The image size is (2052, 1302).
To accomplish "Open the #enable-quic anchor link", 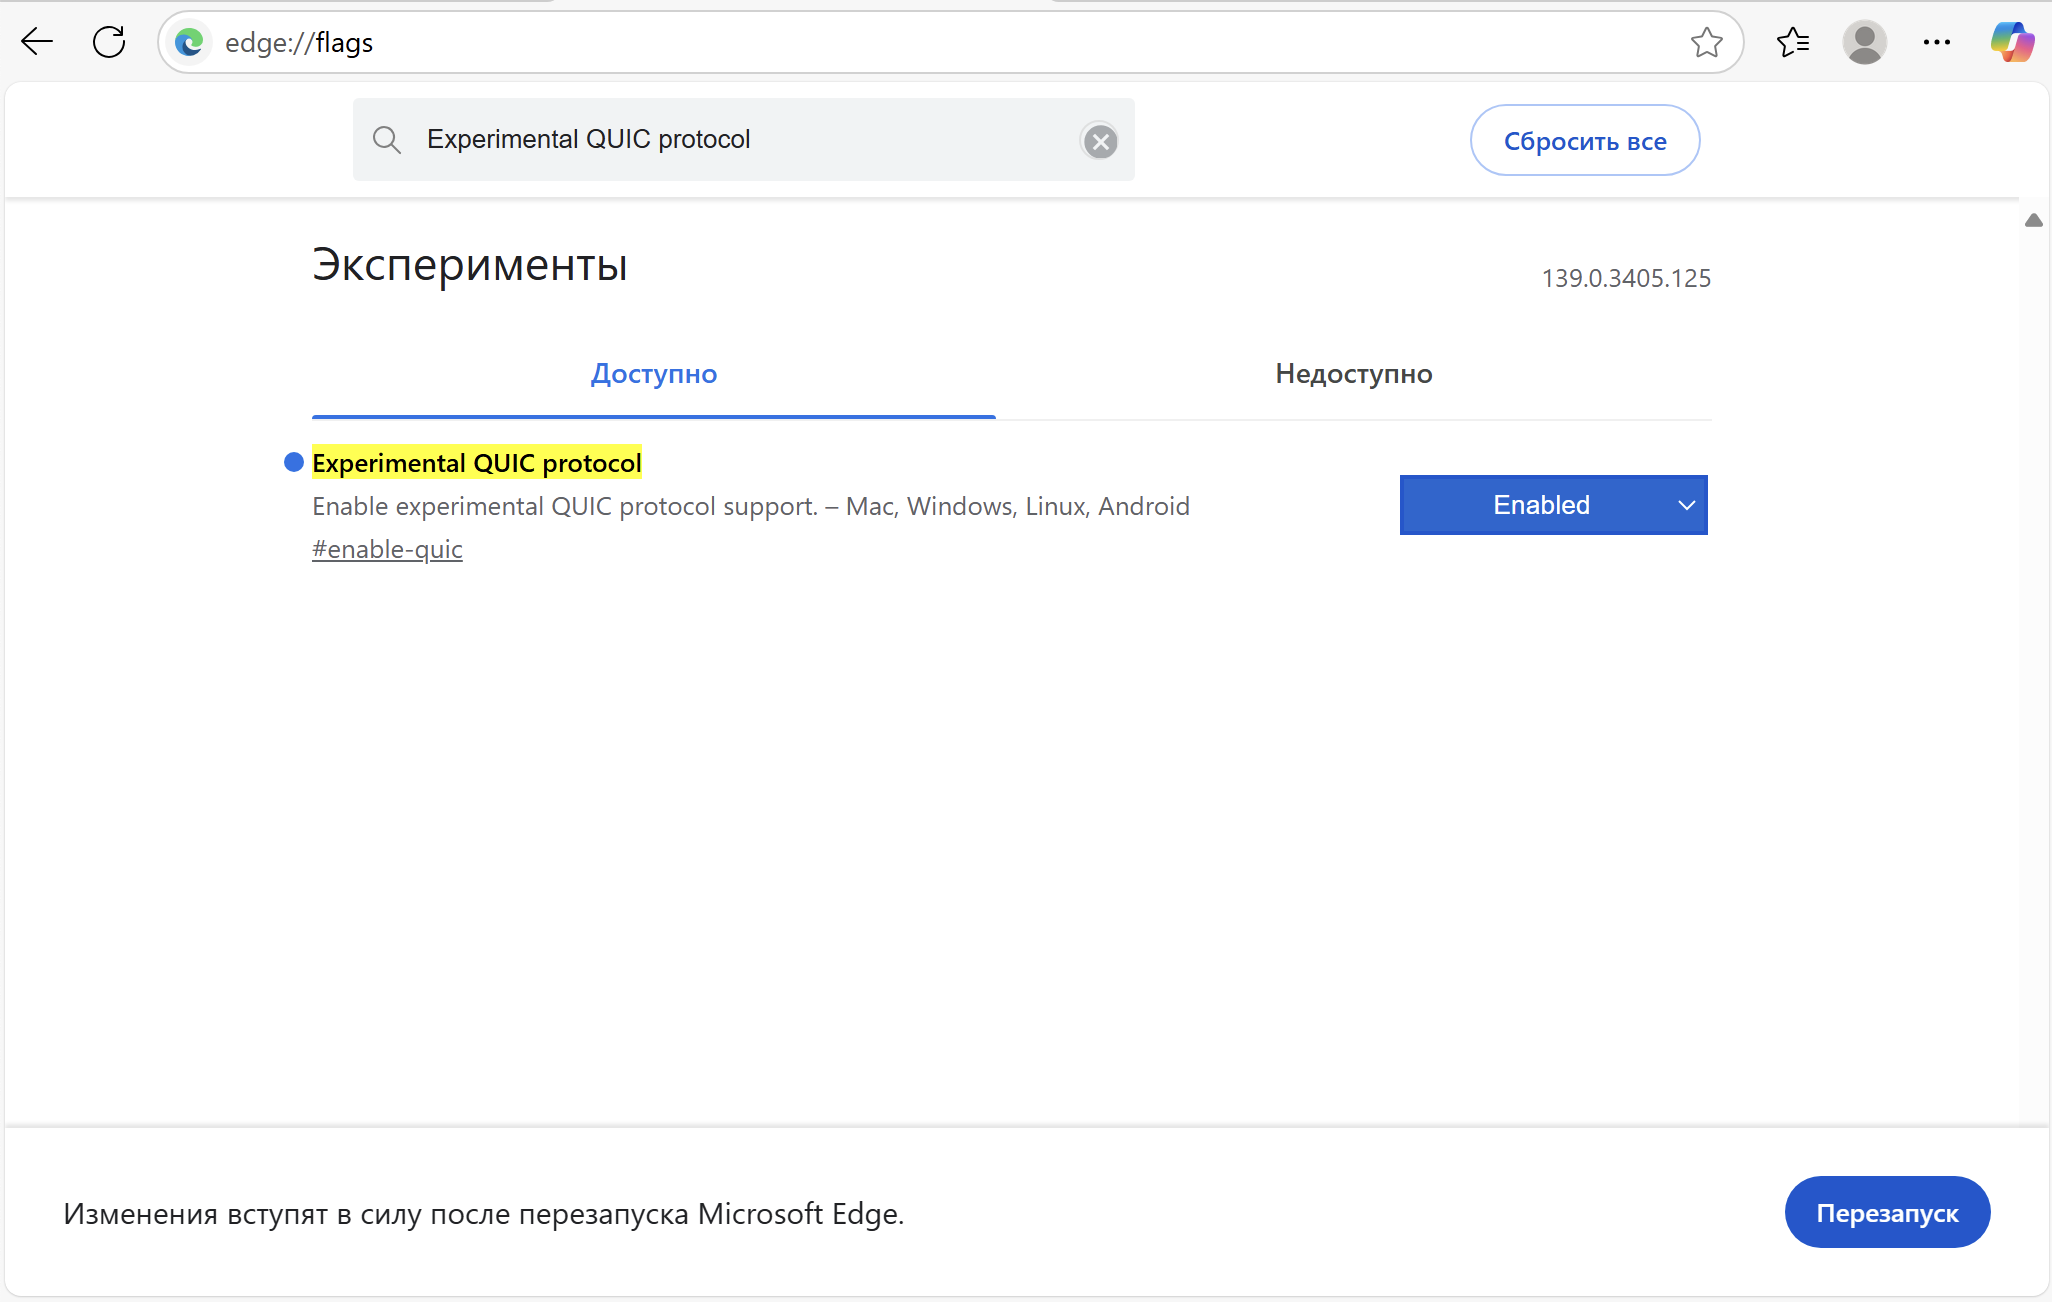I will pyautogui.click(x=387, y=549).
